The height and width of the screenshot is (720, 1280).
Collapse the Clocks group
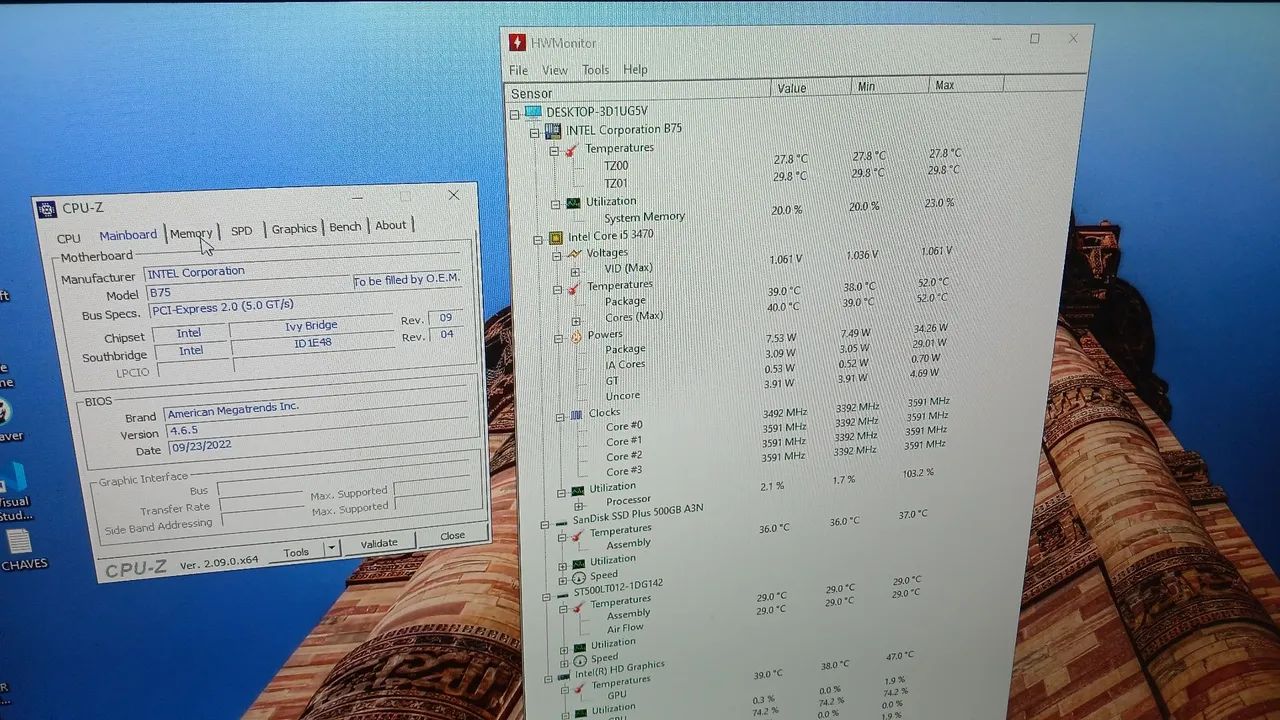point(560,416)
